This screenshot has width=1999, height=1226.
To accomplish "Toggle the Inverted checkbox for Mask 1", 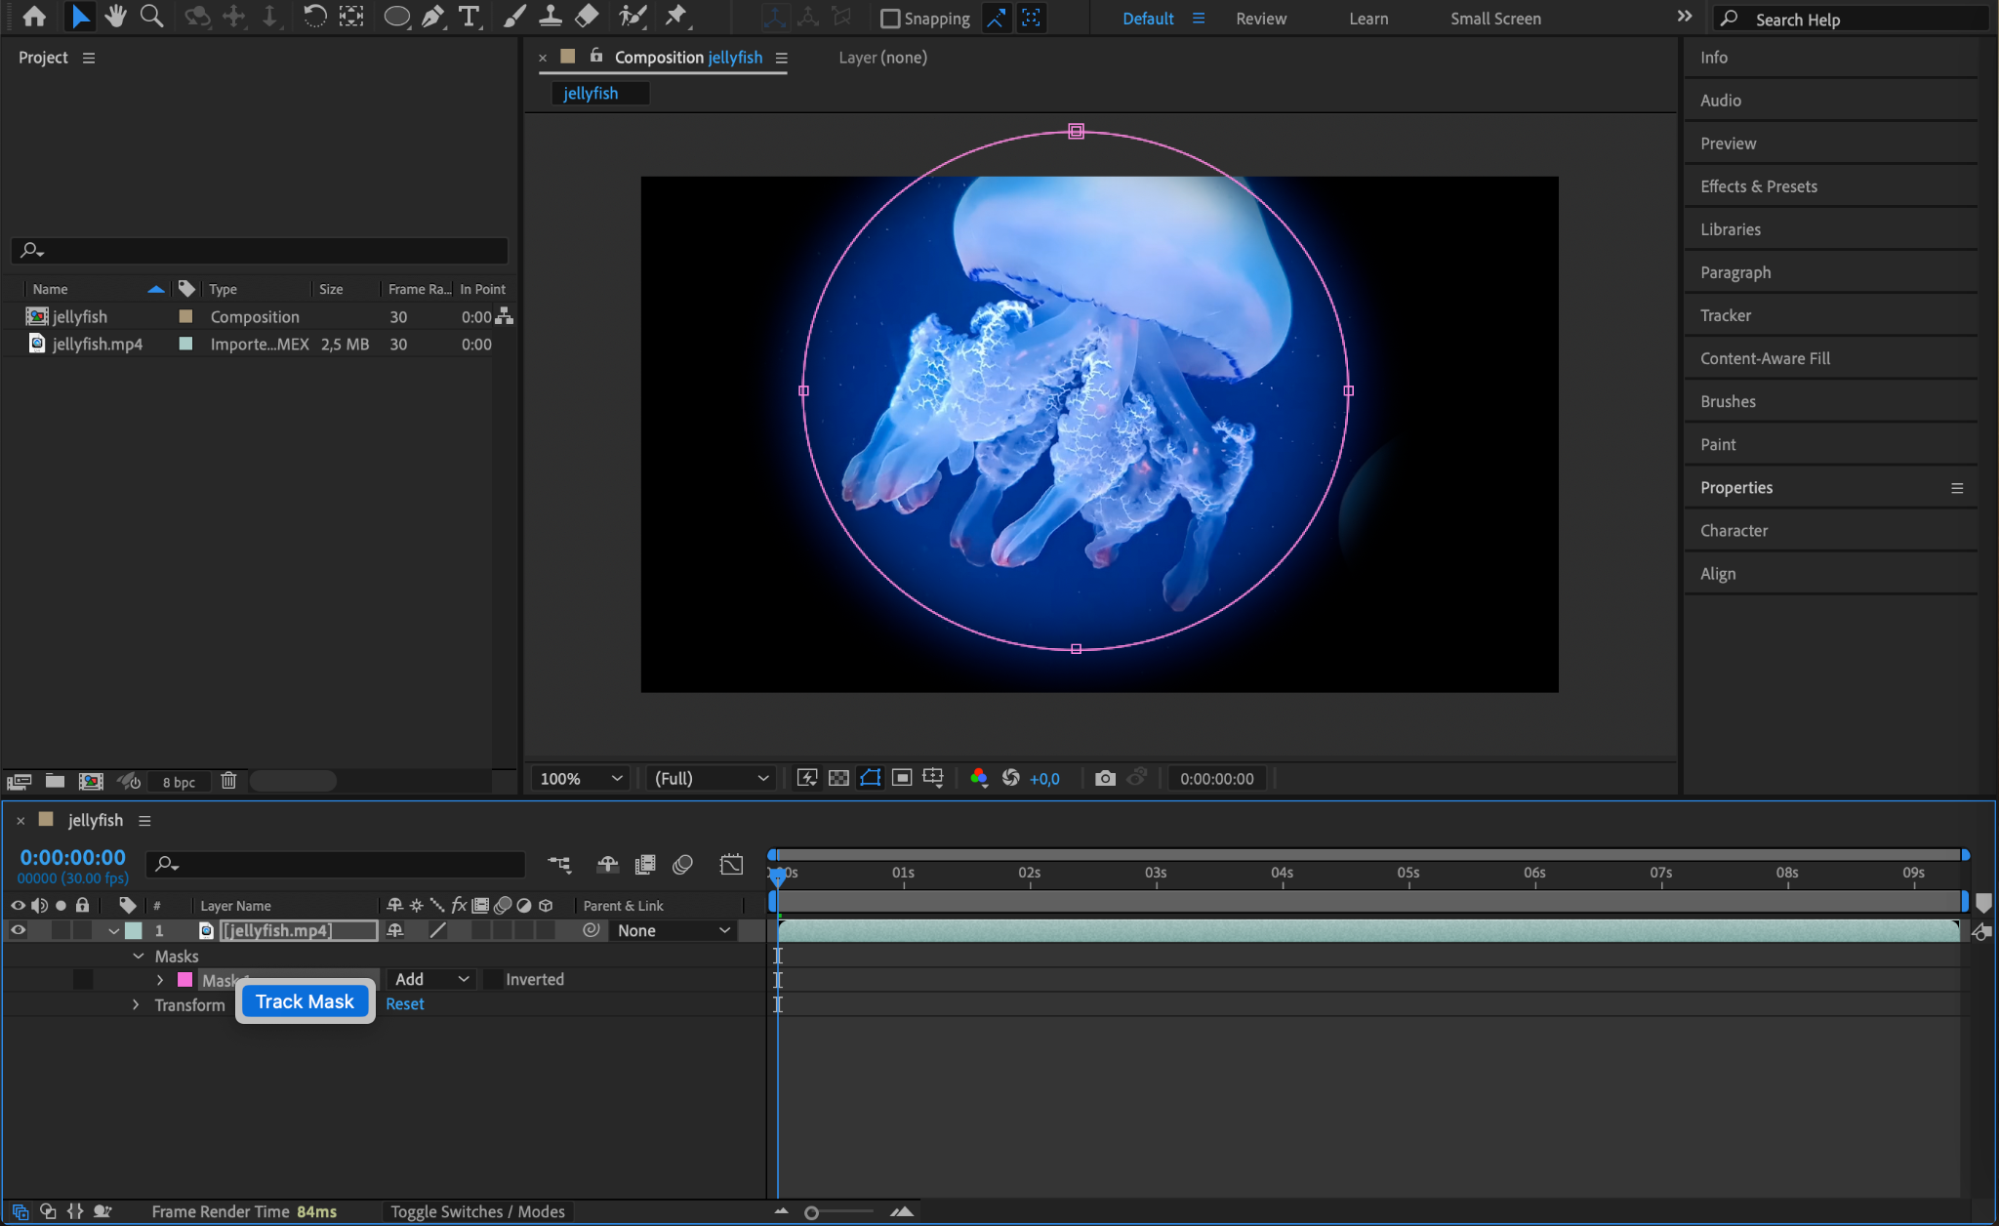I will pyautogui.click(x=493, y=979).
